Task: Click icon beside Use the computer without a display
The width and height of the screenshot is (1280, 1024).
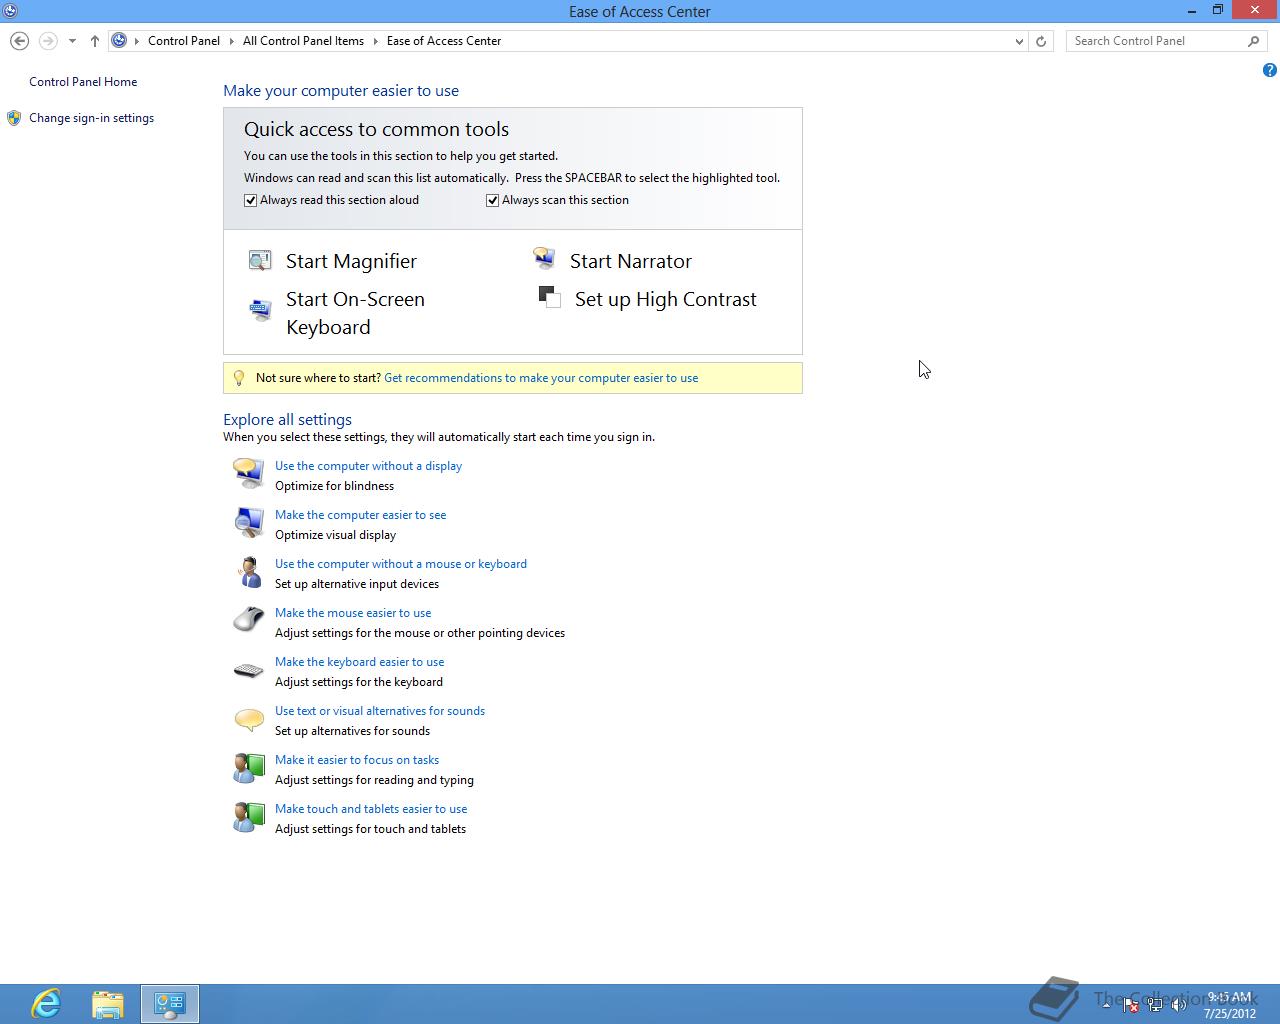Action: [248, 473]
